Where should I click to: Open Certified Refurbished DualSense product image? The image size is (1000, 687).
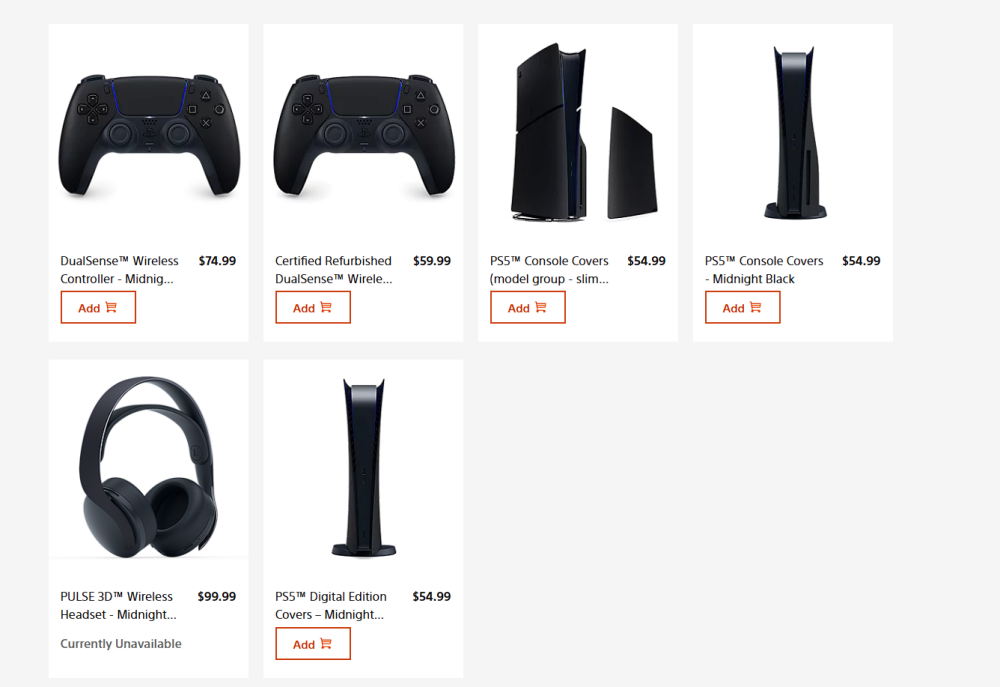pyautogui.click(x=364, y=135)
